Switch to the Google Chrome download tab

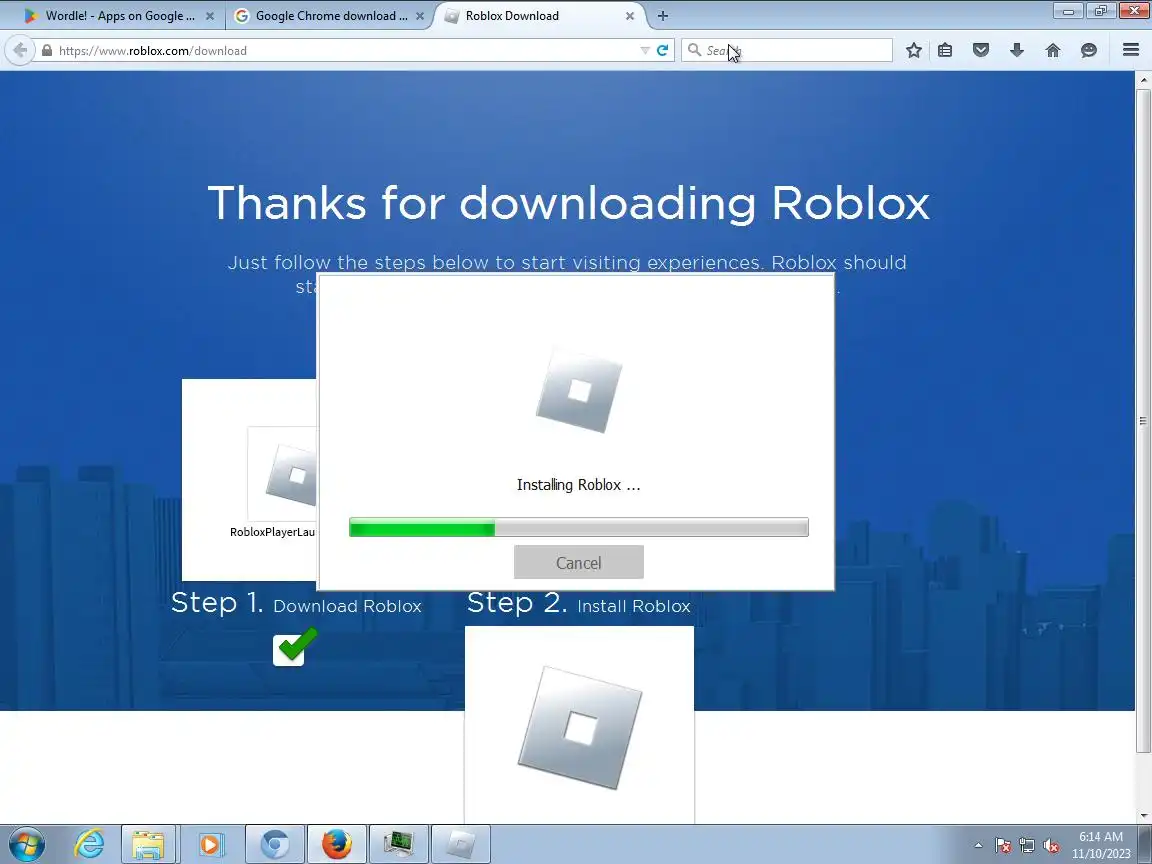click(x=329, y=15)
